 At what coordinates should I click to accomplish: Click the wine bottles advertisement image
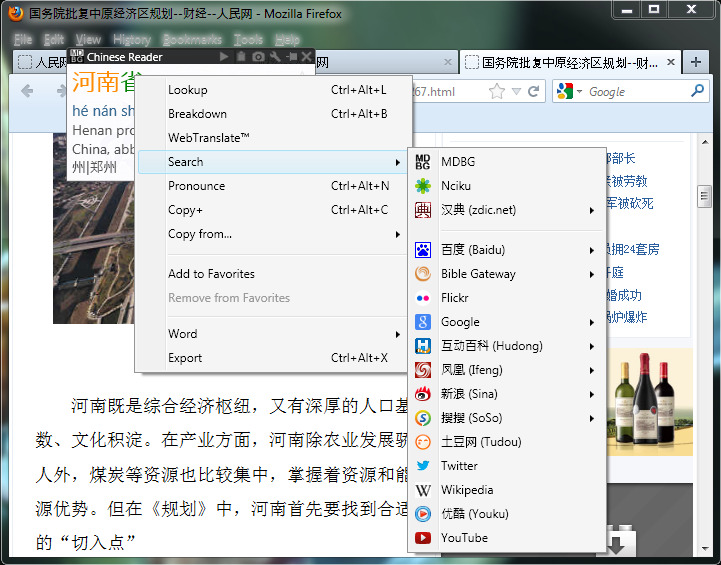tap(649, 402)
